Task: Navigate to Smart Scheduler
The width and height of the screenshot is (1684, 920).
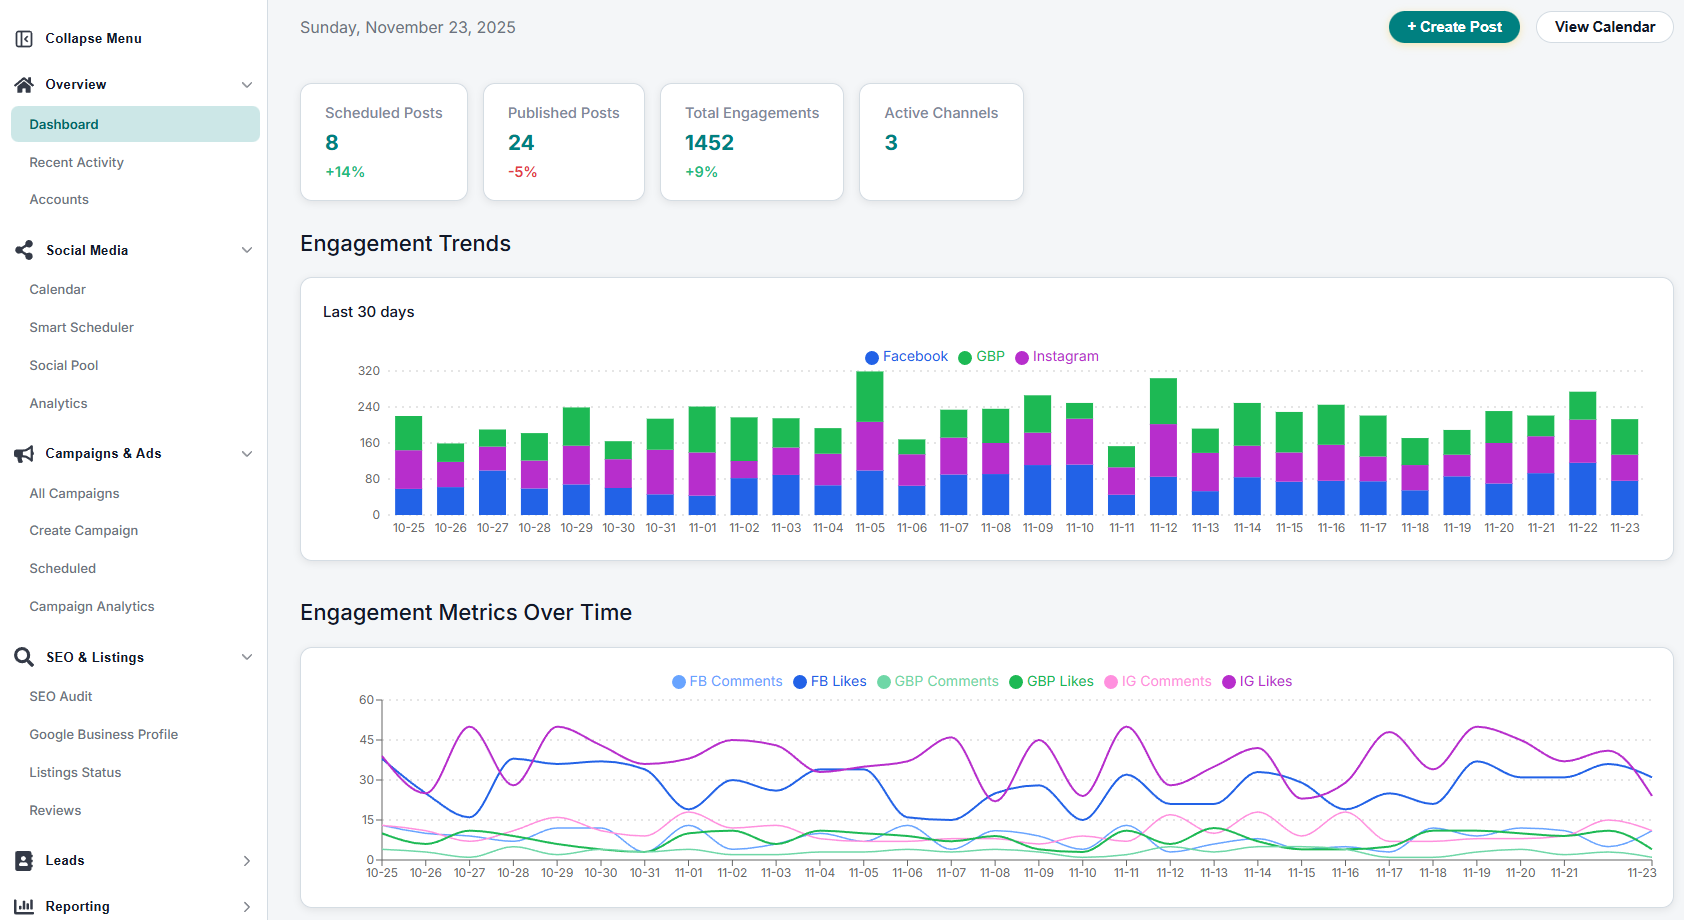Action: (x=81, y=327)
